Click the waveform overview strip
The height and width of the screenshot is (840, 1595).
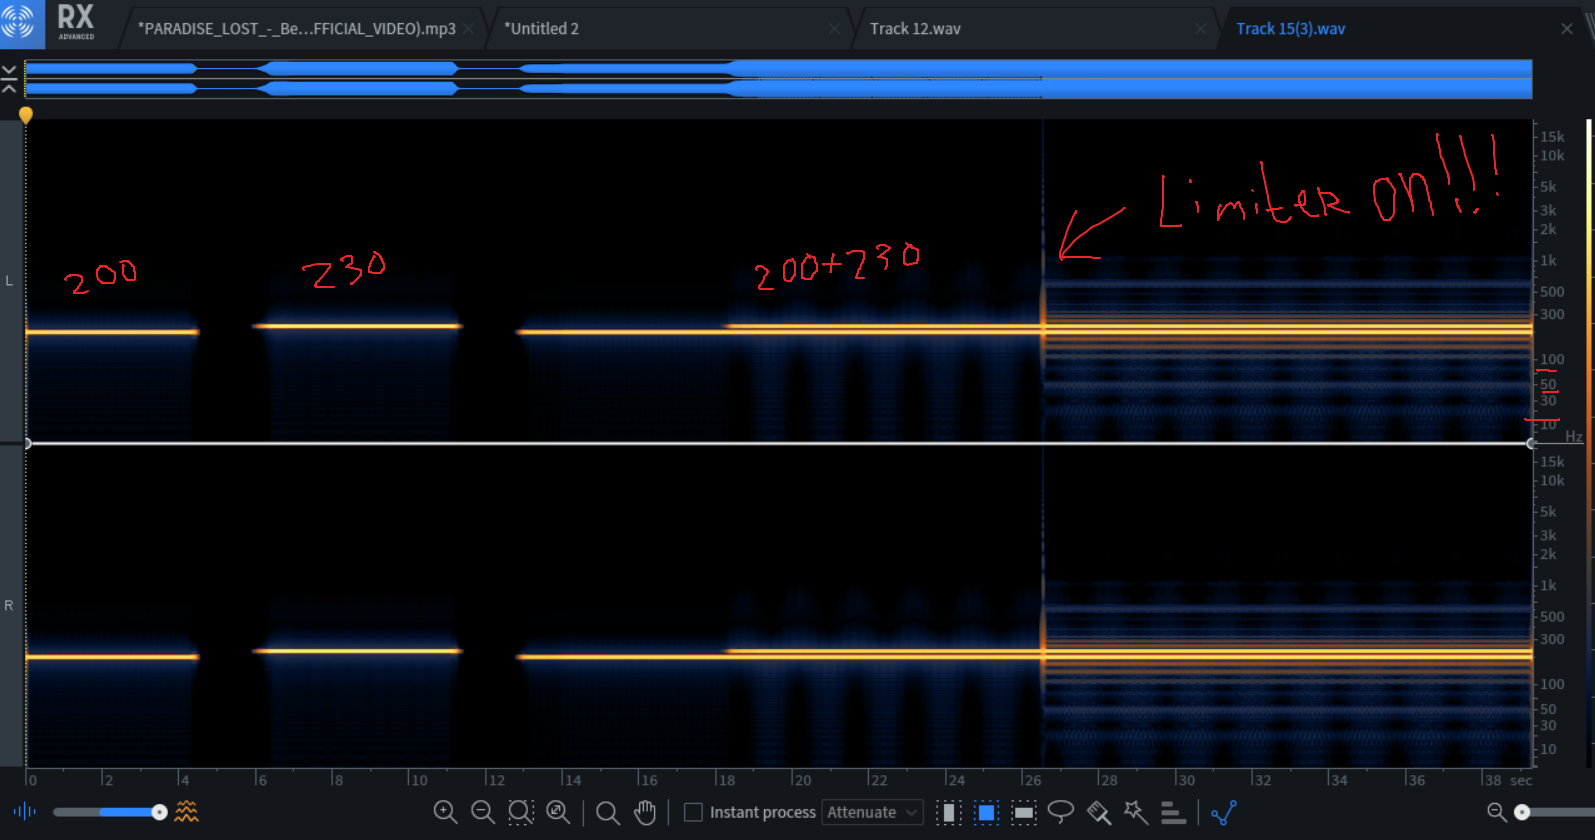(778, 79)
